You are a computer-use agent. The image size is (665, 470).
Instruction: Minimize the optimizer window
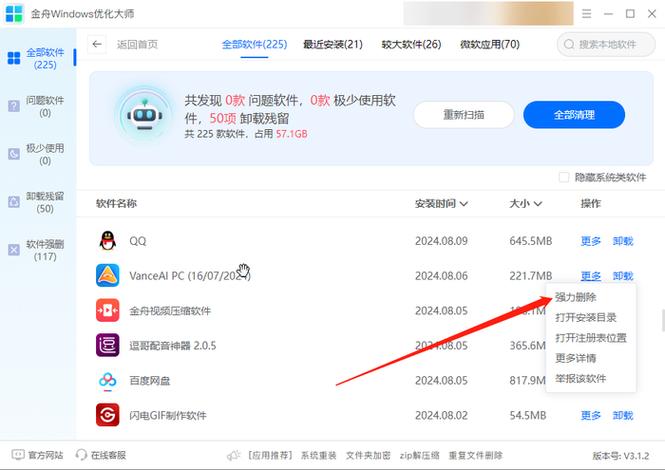(x=609, y=14)
